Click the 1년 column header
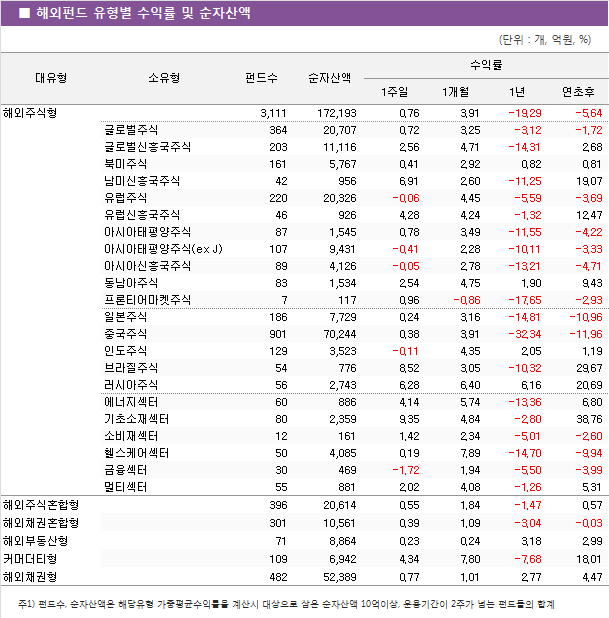609x618 pixels. 517,92
